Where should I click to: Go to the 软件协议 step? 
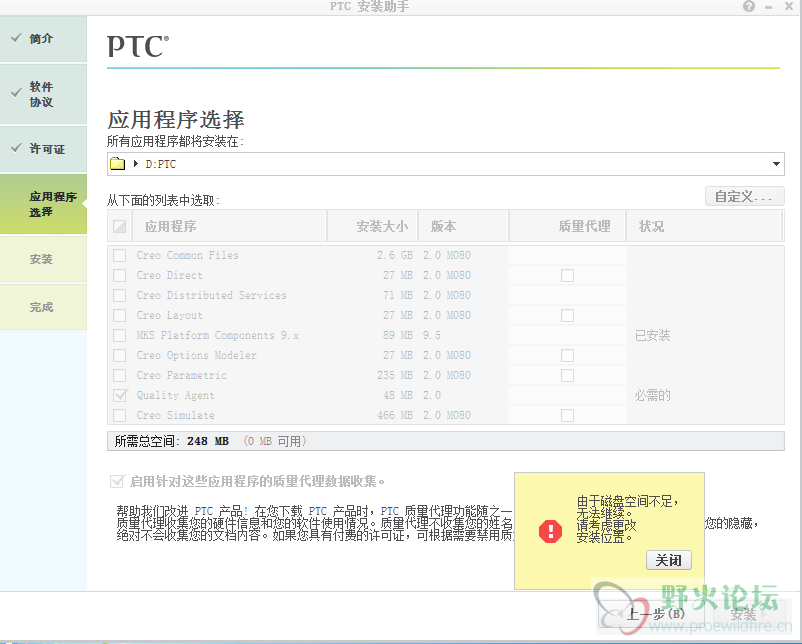tap(43, 94)
